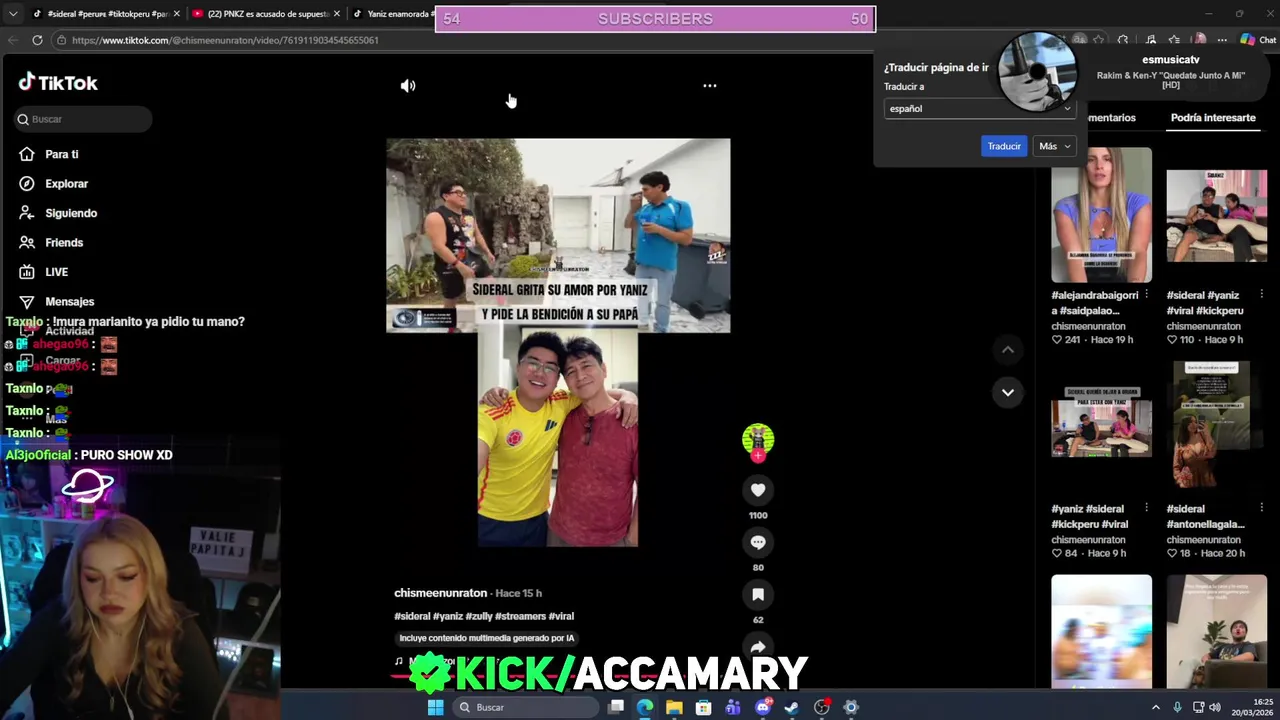Open volume control in system tray
1280x720 pixels.
1215,707
